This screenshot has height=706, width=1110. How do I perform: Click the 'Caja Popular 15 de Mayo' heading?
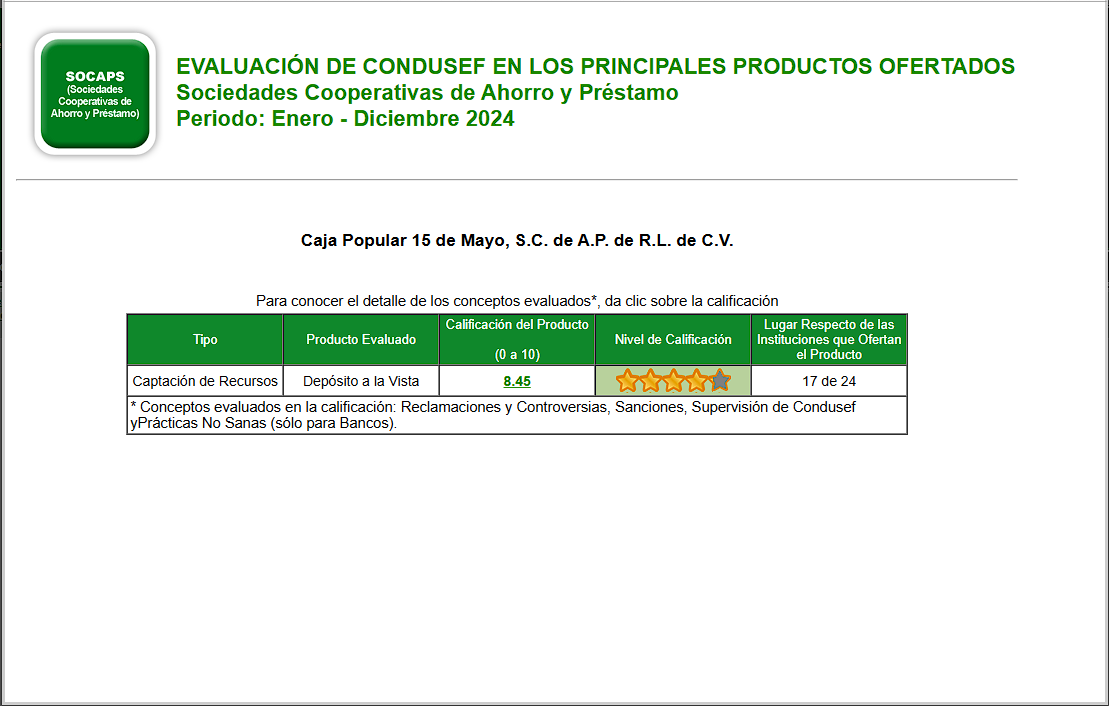517,241
